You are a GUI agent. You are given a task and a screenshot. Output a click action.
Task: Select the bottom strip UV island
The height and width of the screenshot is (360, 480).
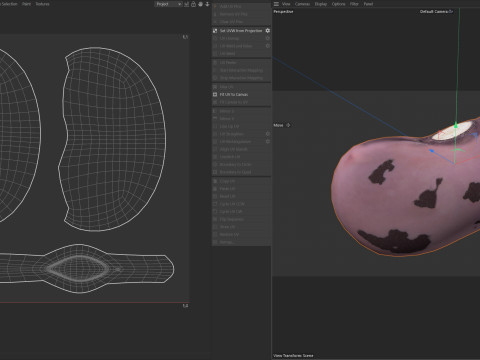tap(87, 269)
